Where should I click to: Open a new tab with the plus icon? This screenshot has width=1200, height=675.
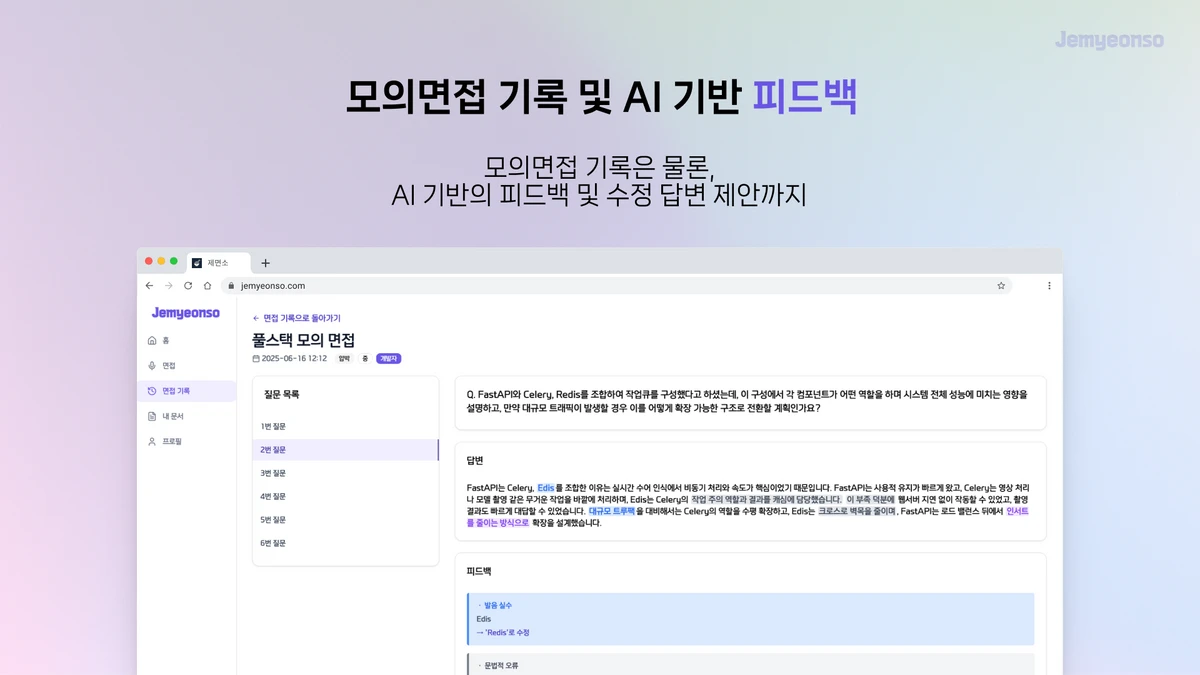coord(265,263)
